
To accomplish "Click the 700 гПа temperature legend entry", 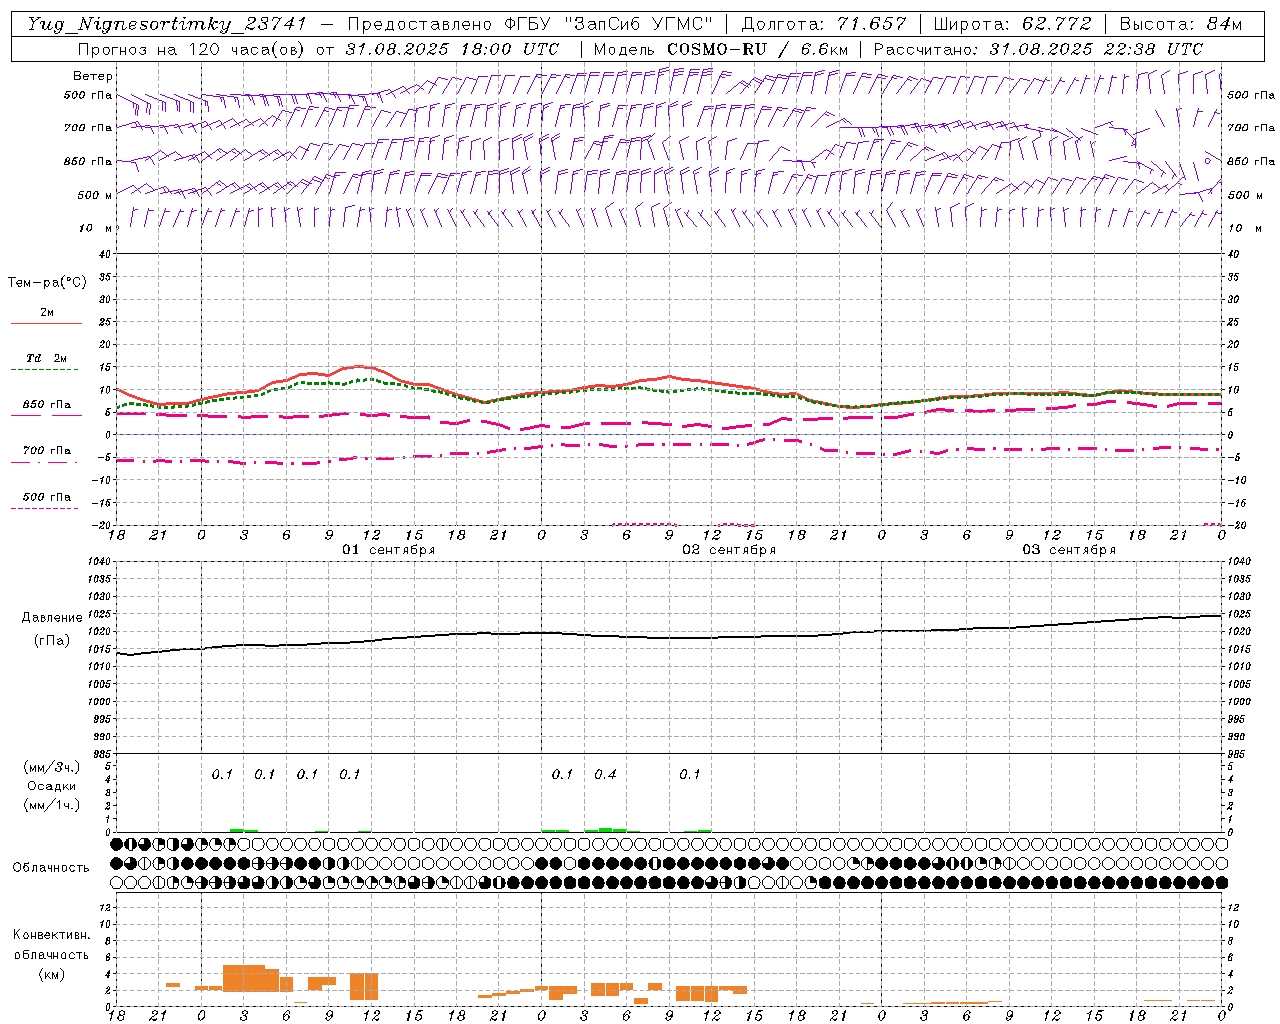I will click(47, 451).
